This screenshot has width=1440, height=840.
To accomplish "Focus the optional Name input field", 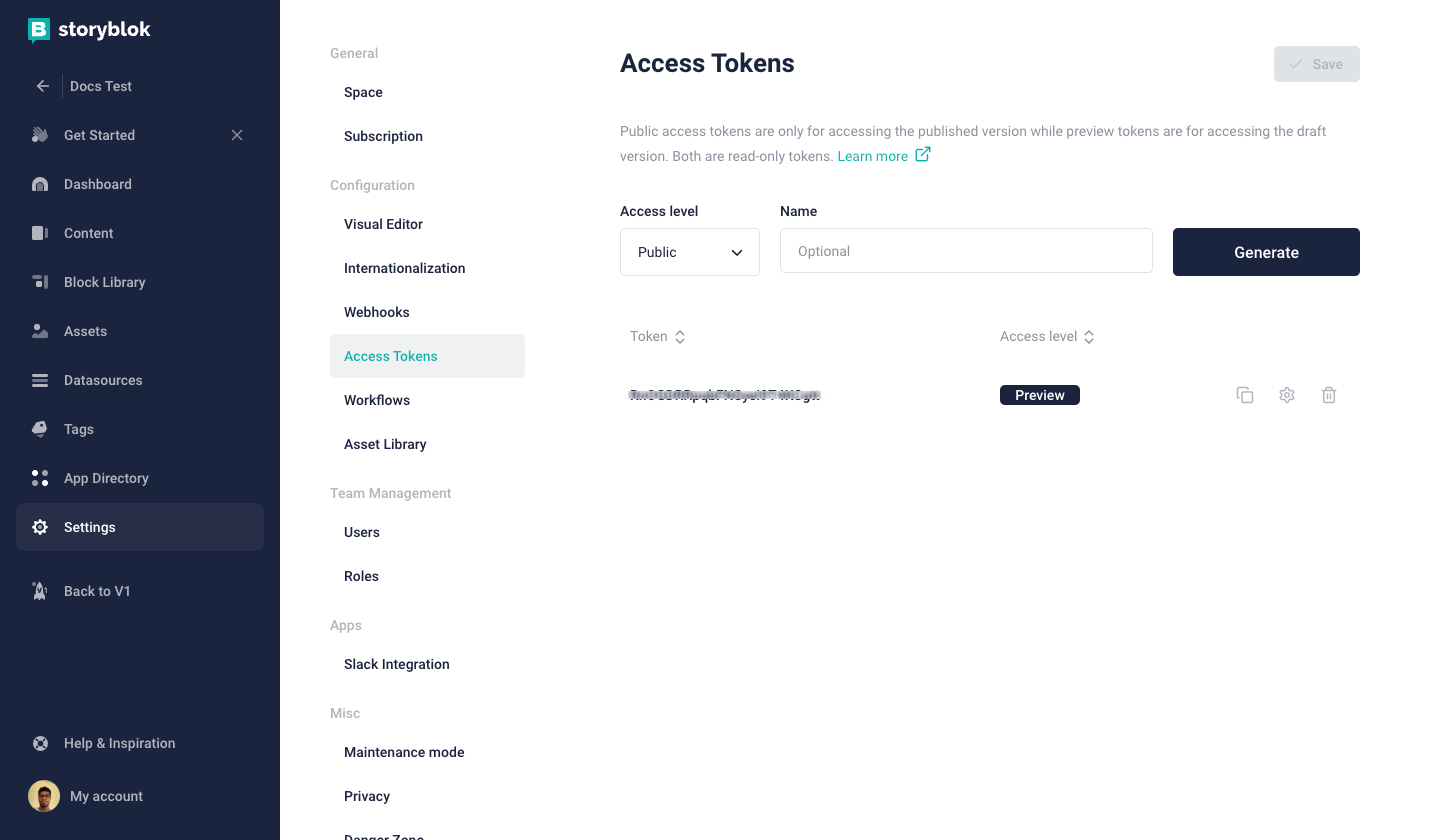I will pos(966,251).
